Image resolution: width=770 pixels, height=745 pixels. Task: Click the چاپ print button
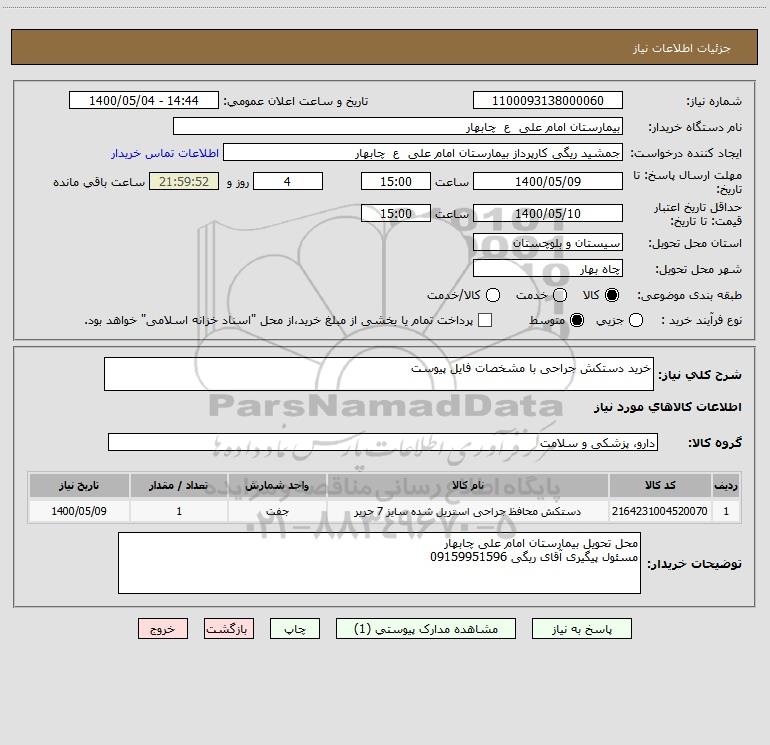[x=295, y=629]
